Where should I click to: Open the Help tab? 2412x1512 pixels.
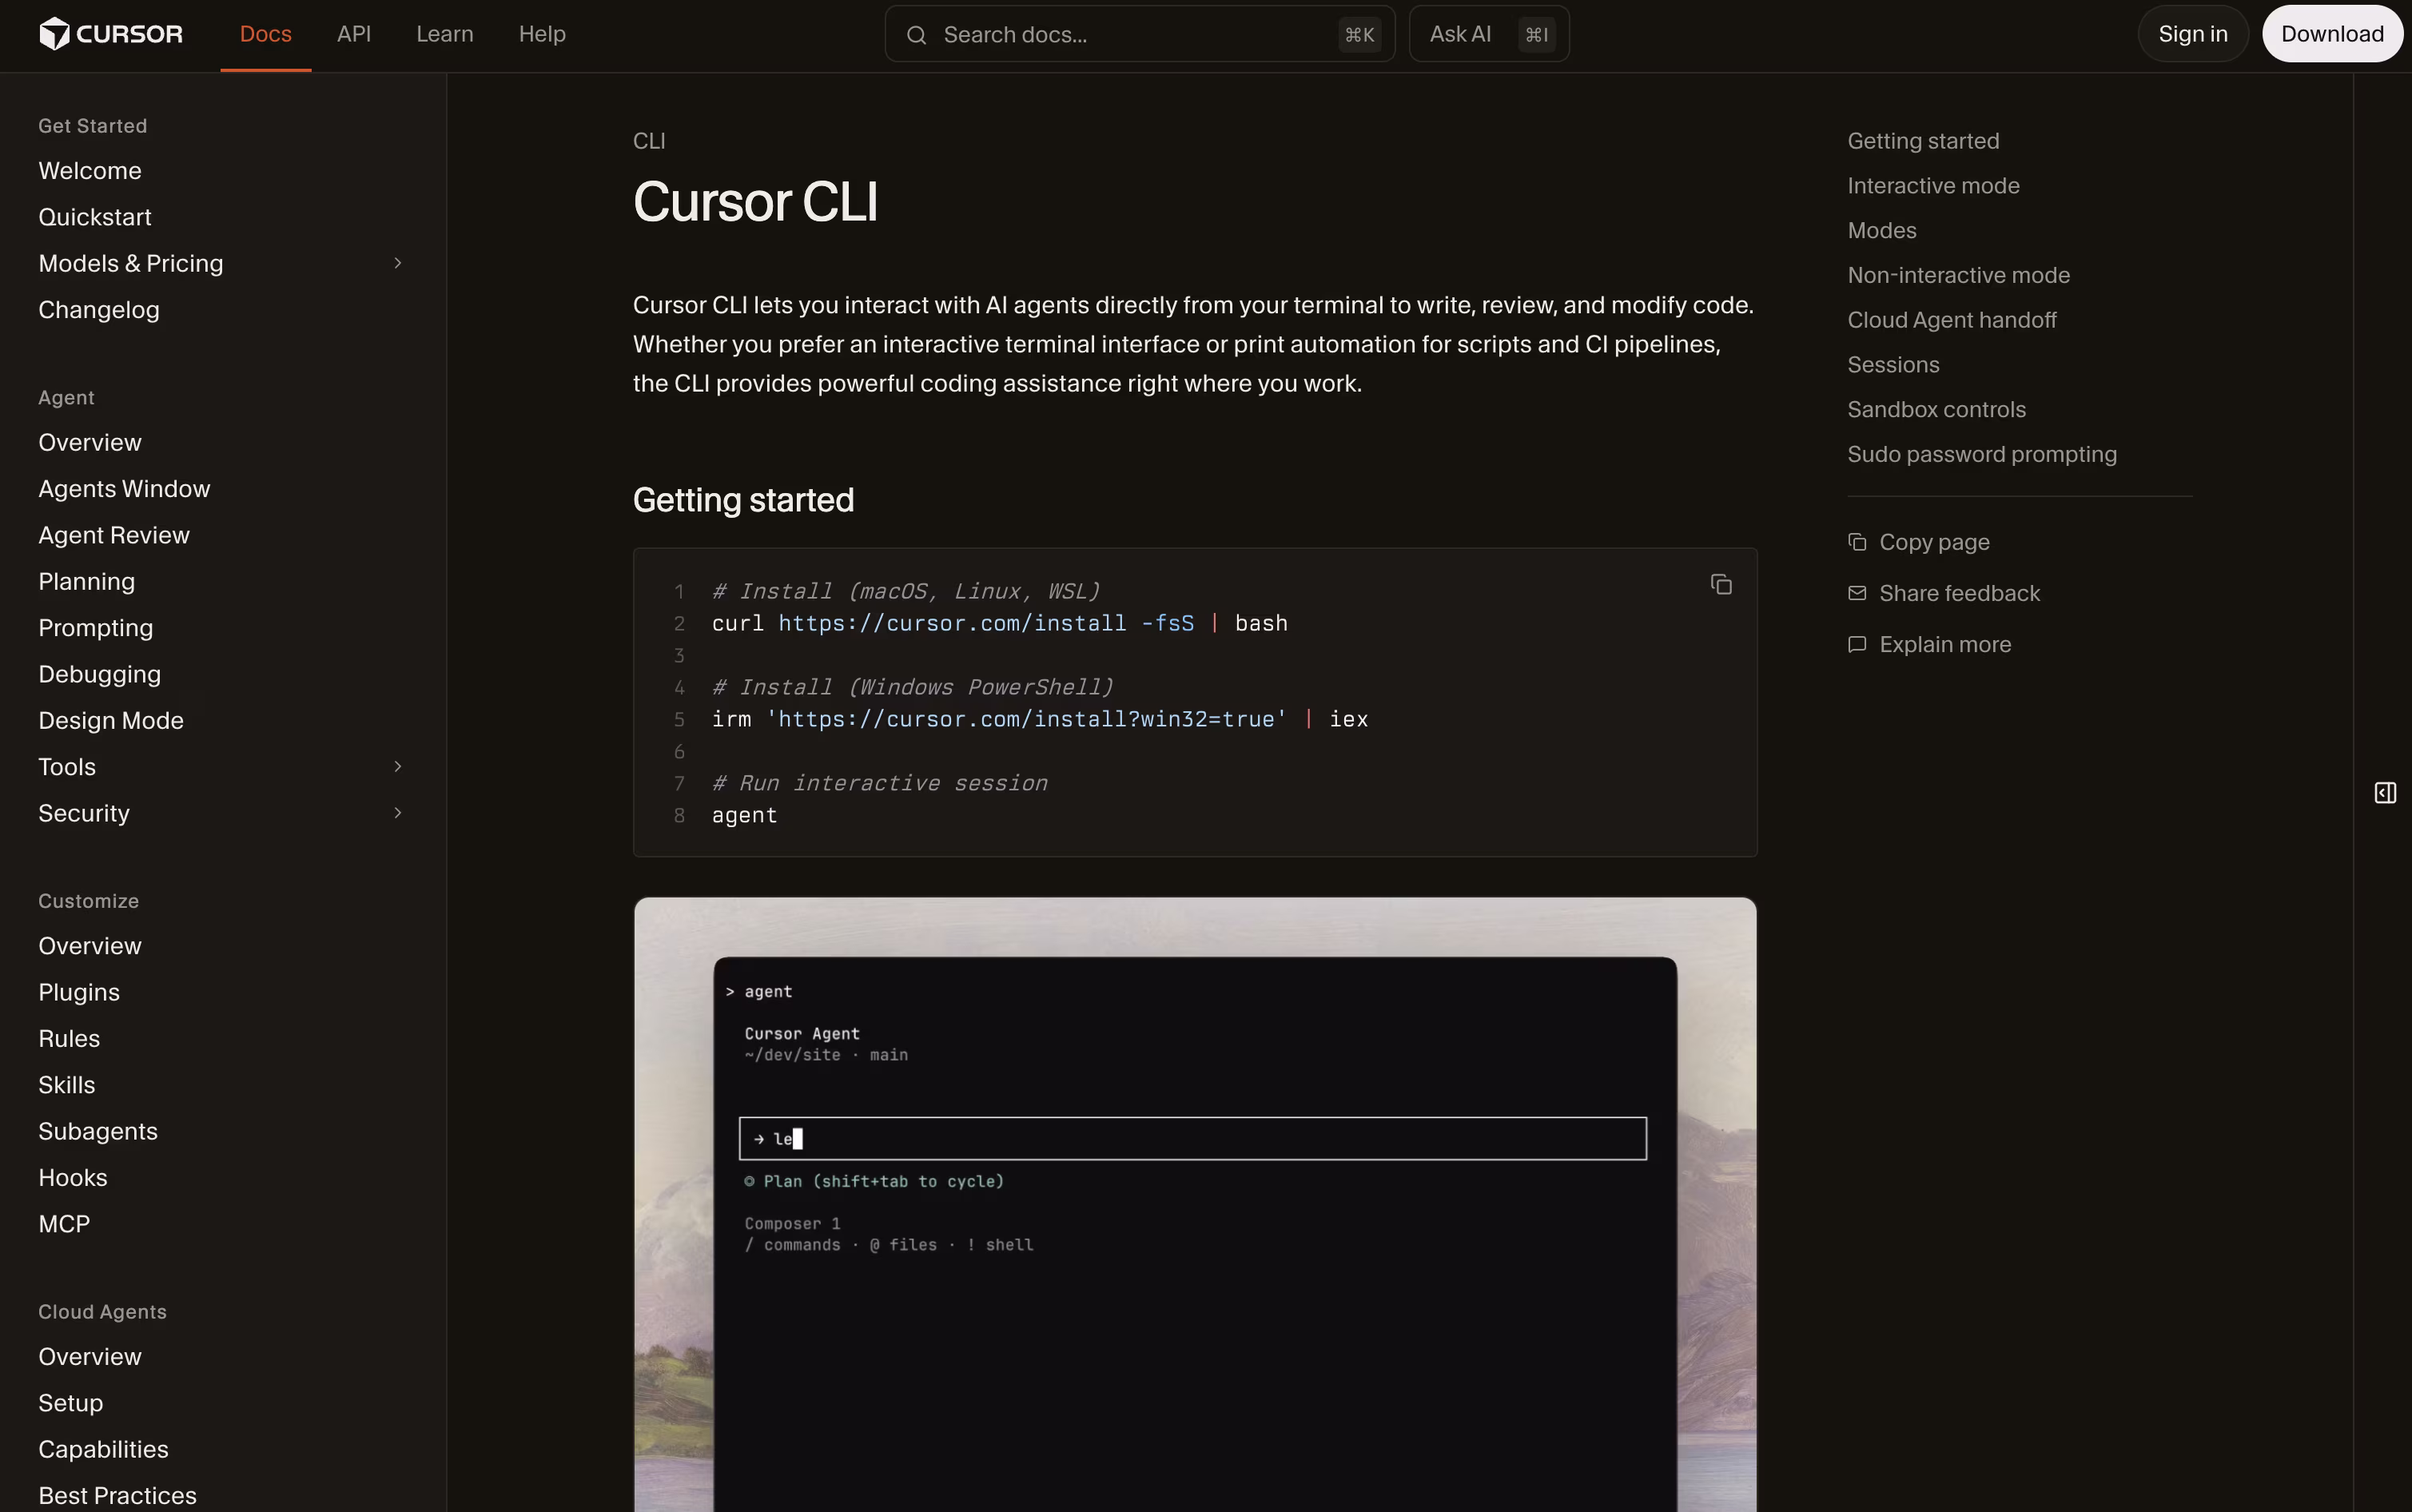542,34
